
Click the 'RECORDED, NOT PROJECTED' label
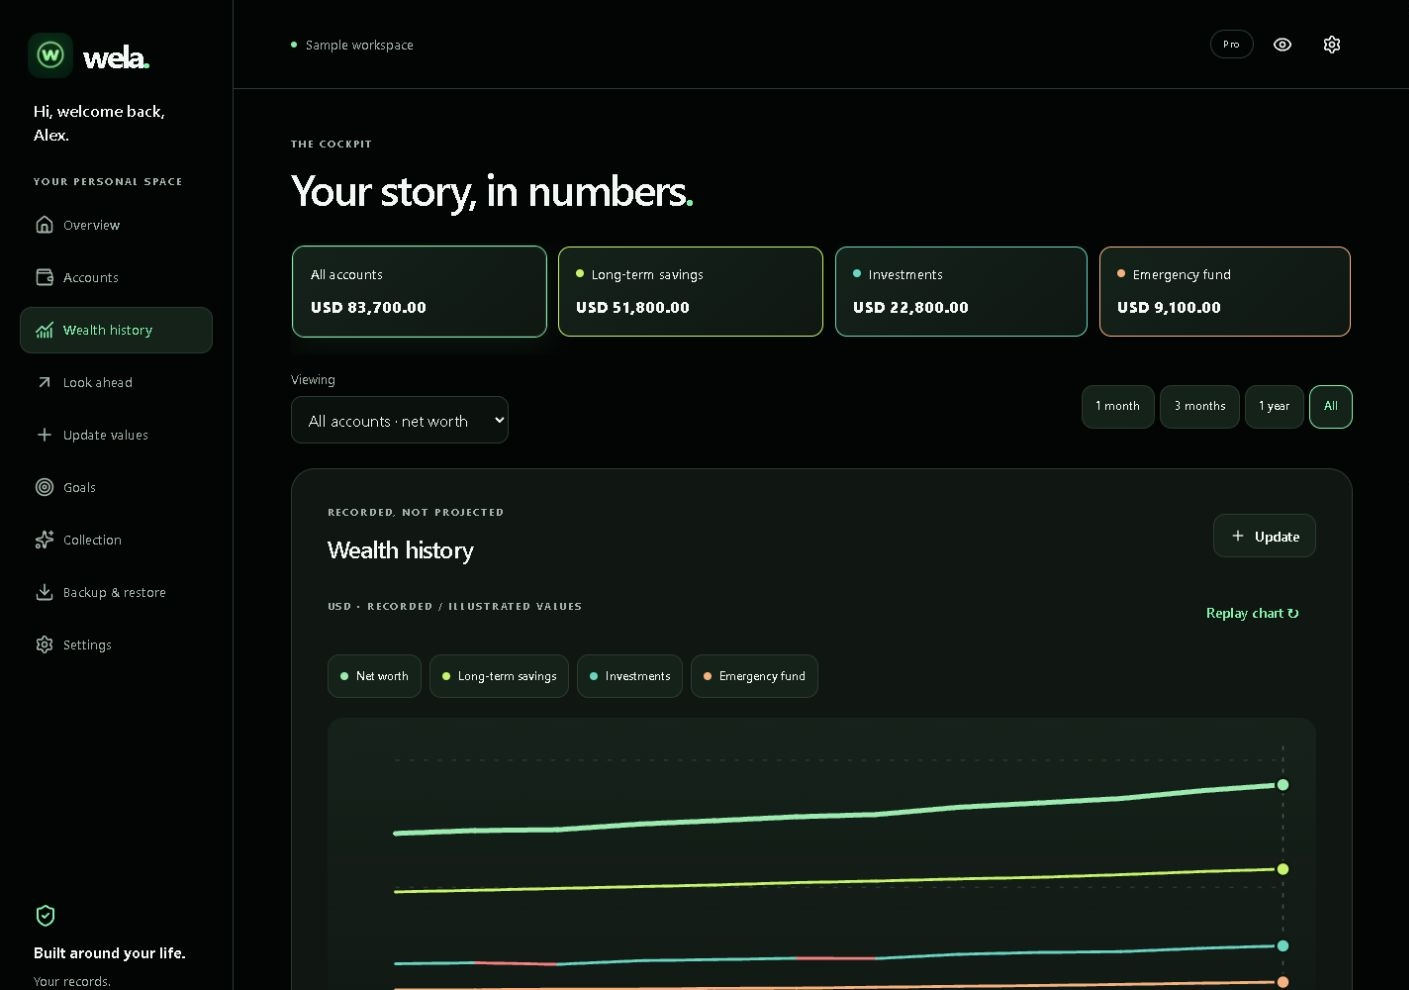click(x=416, y=512)
